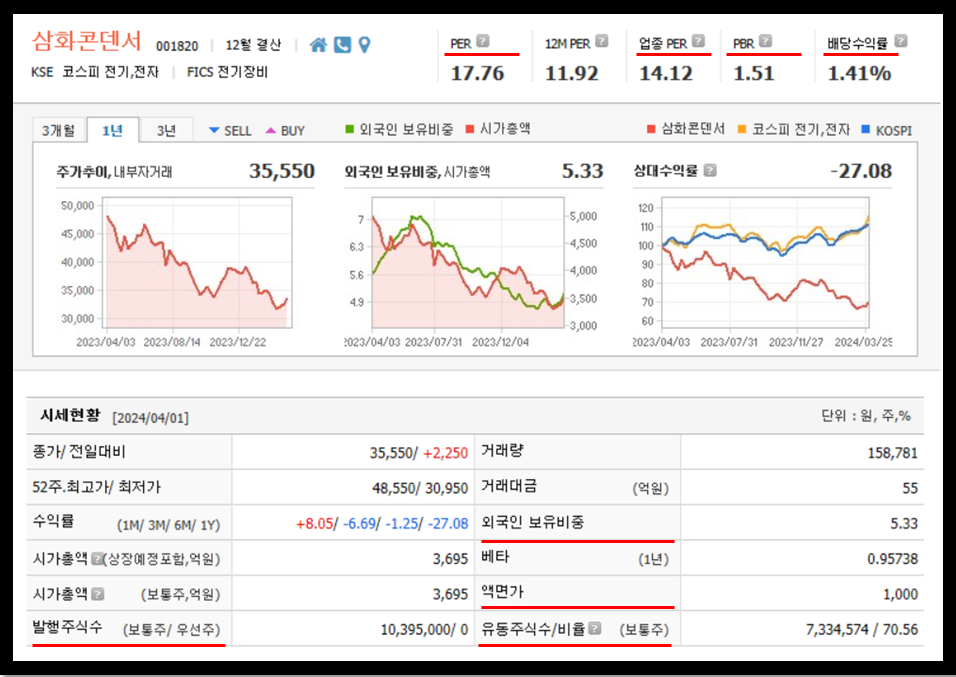Click the current price 35,550 above chart
956x677 pixels.
tap(282, 171)
